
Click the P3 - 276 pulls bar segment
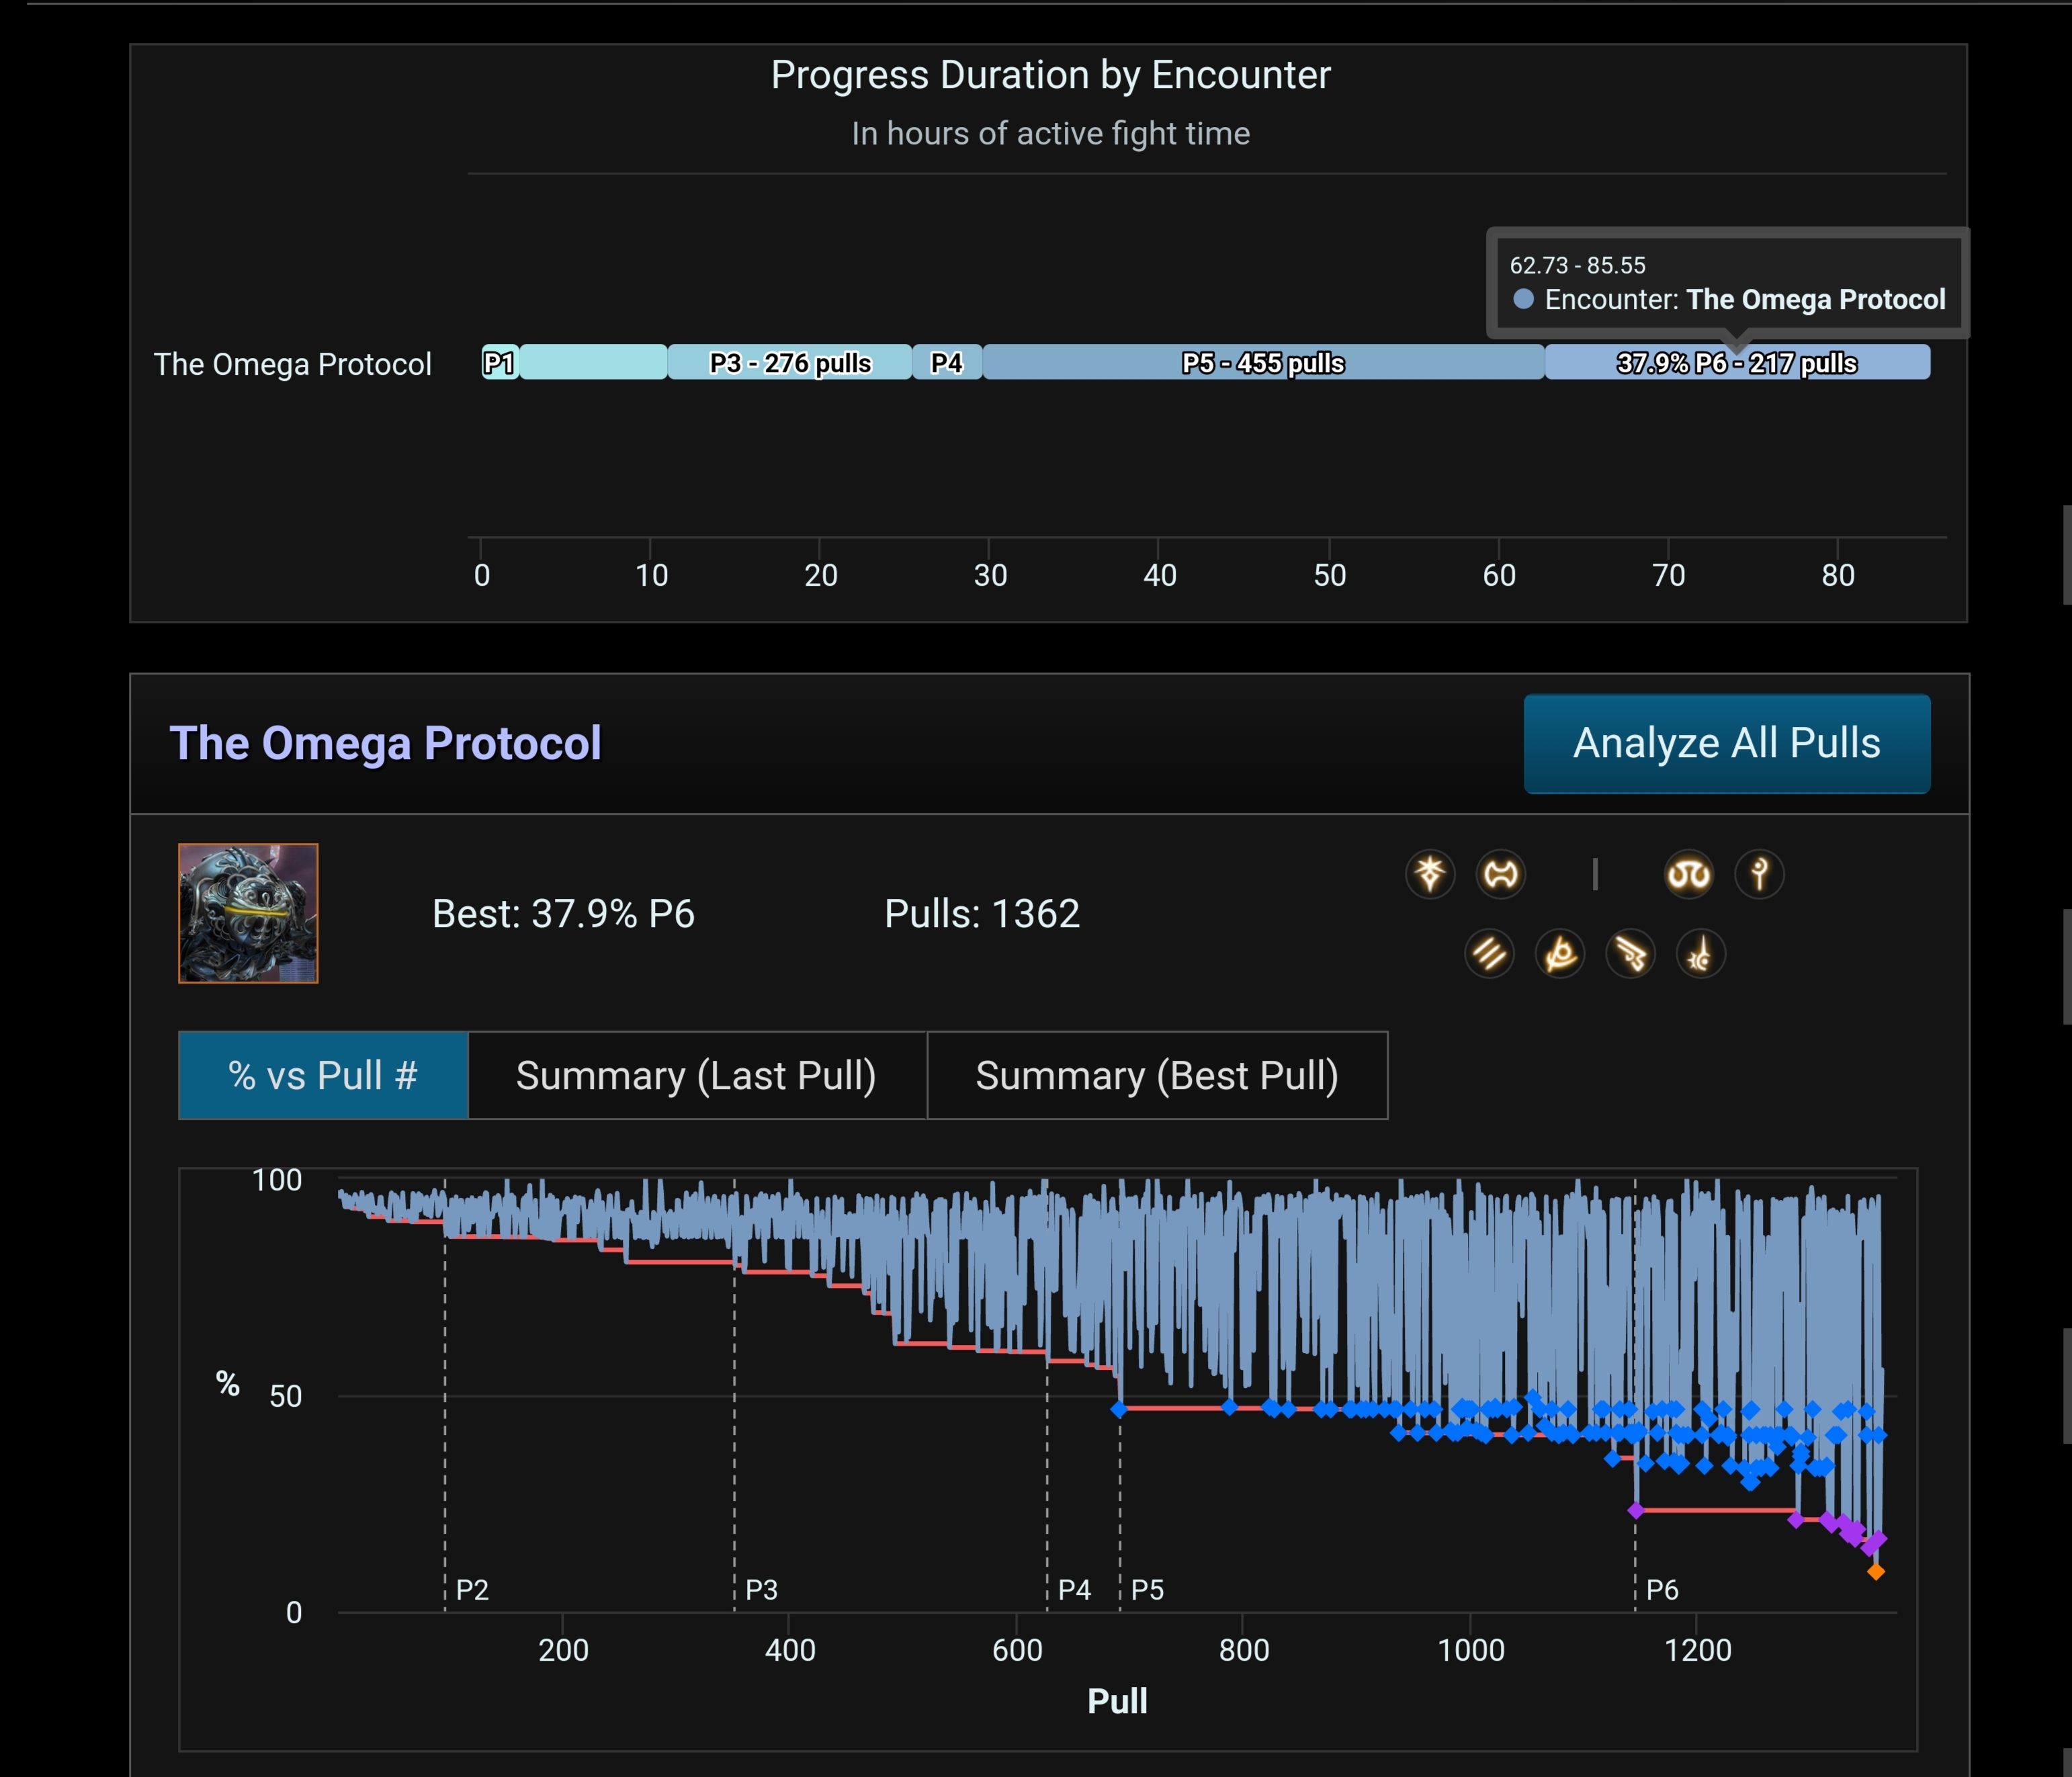coord(789,362)
